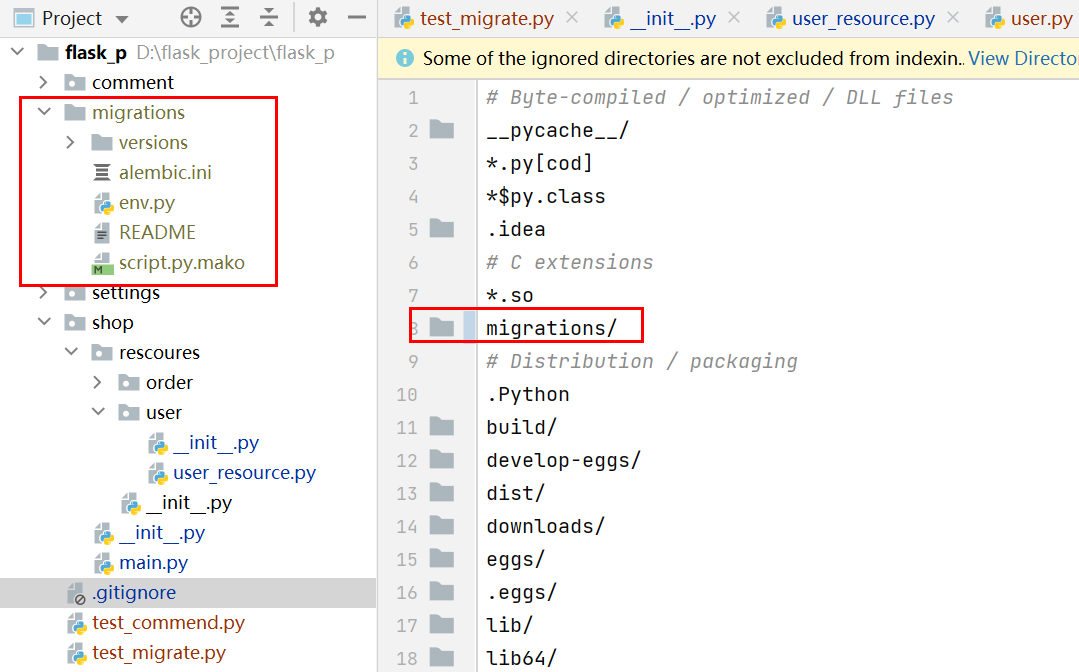
Task: Collapse the flask_p root folder
Action: point(18,52)
